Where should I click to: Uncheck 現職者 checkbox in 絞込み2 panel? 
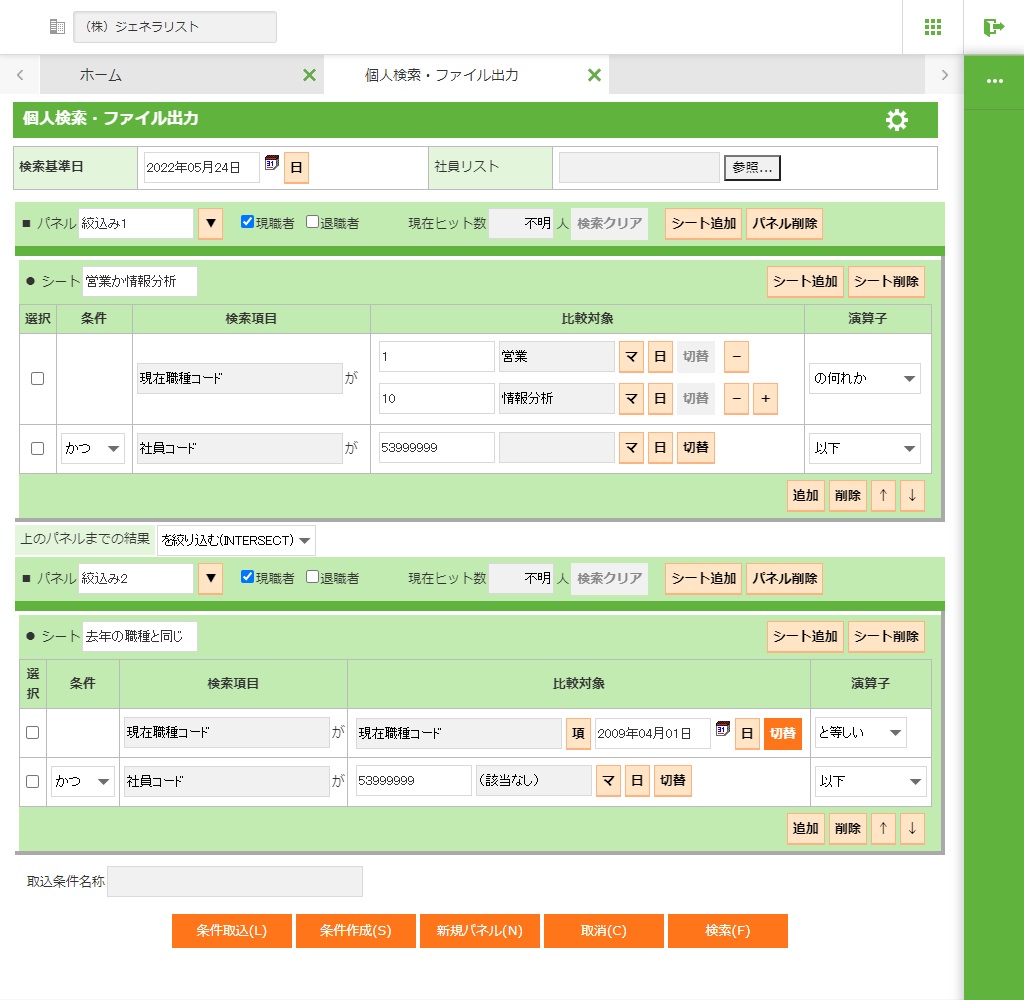(248, 577)
